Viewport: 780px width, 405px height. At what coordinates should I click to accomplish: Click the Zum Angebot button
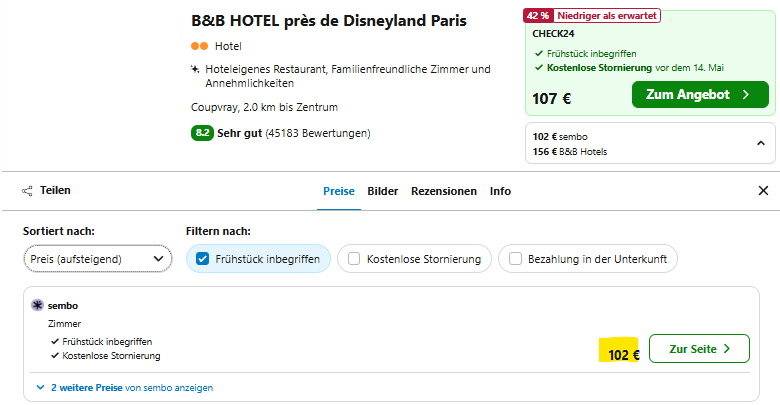point(700,95)
